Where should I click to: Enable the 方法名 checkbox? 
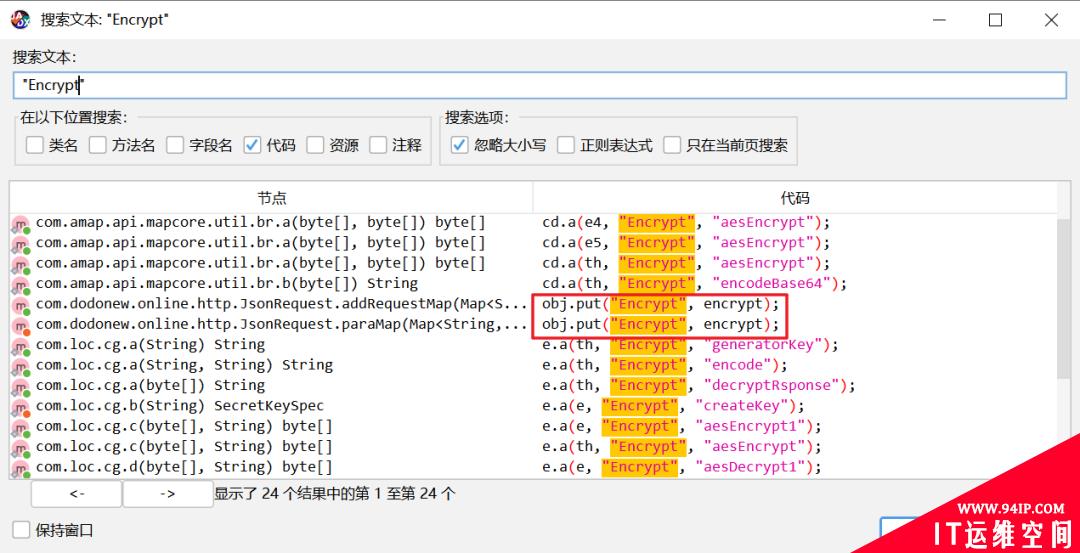point(97,145)
